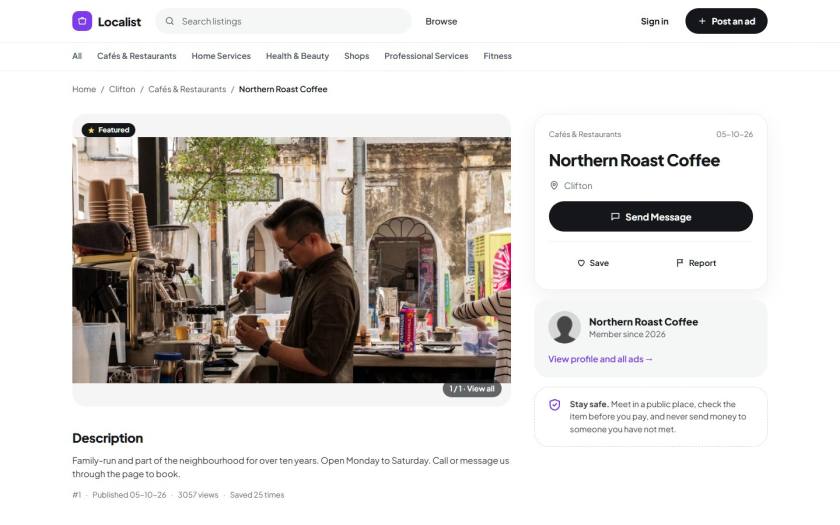Screen dimensions: 840x525
Task: Save this listing
Action: [593, 263]
